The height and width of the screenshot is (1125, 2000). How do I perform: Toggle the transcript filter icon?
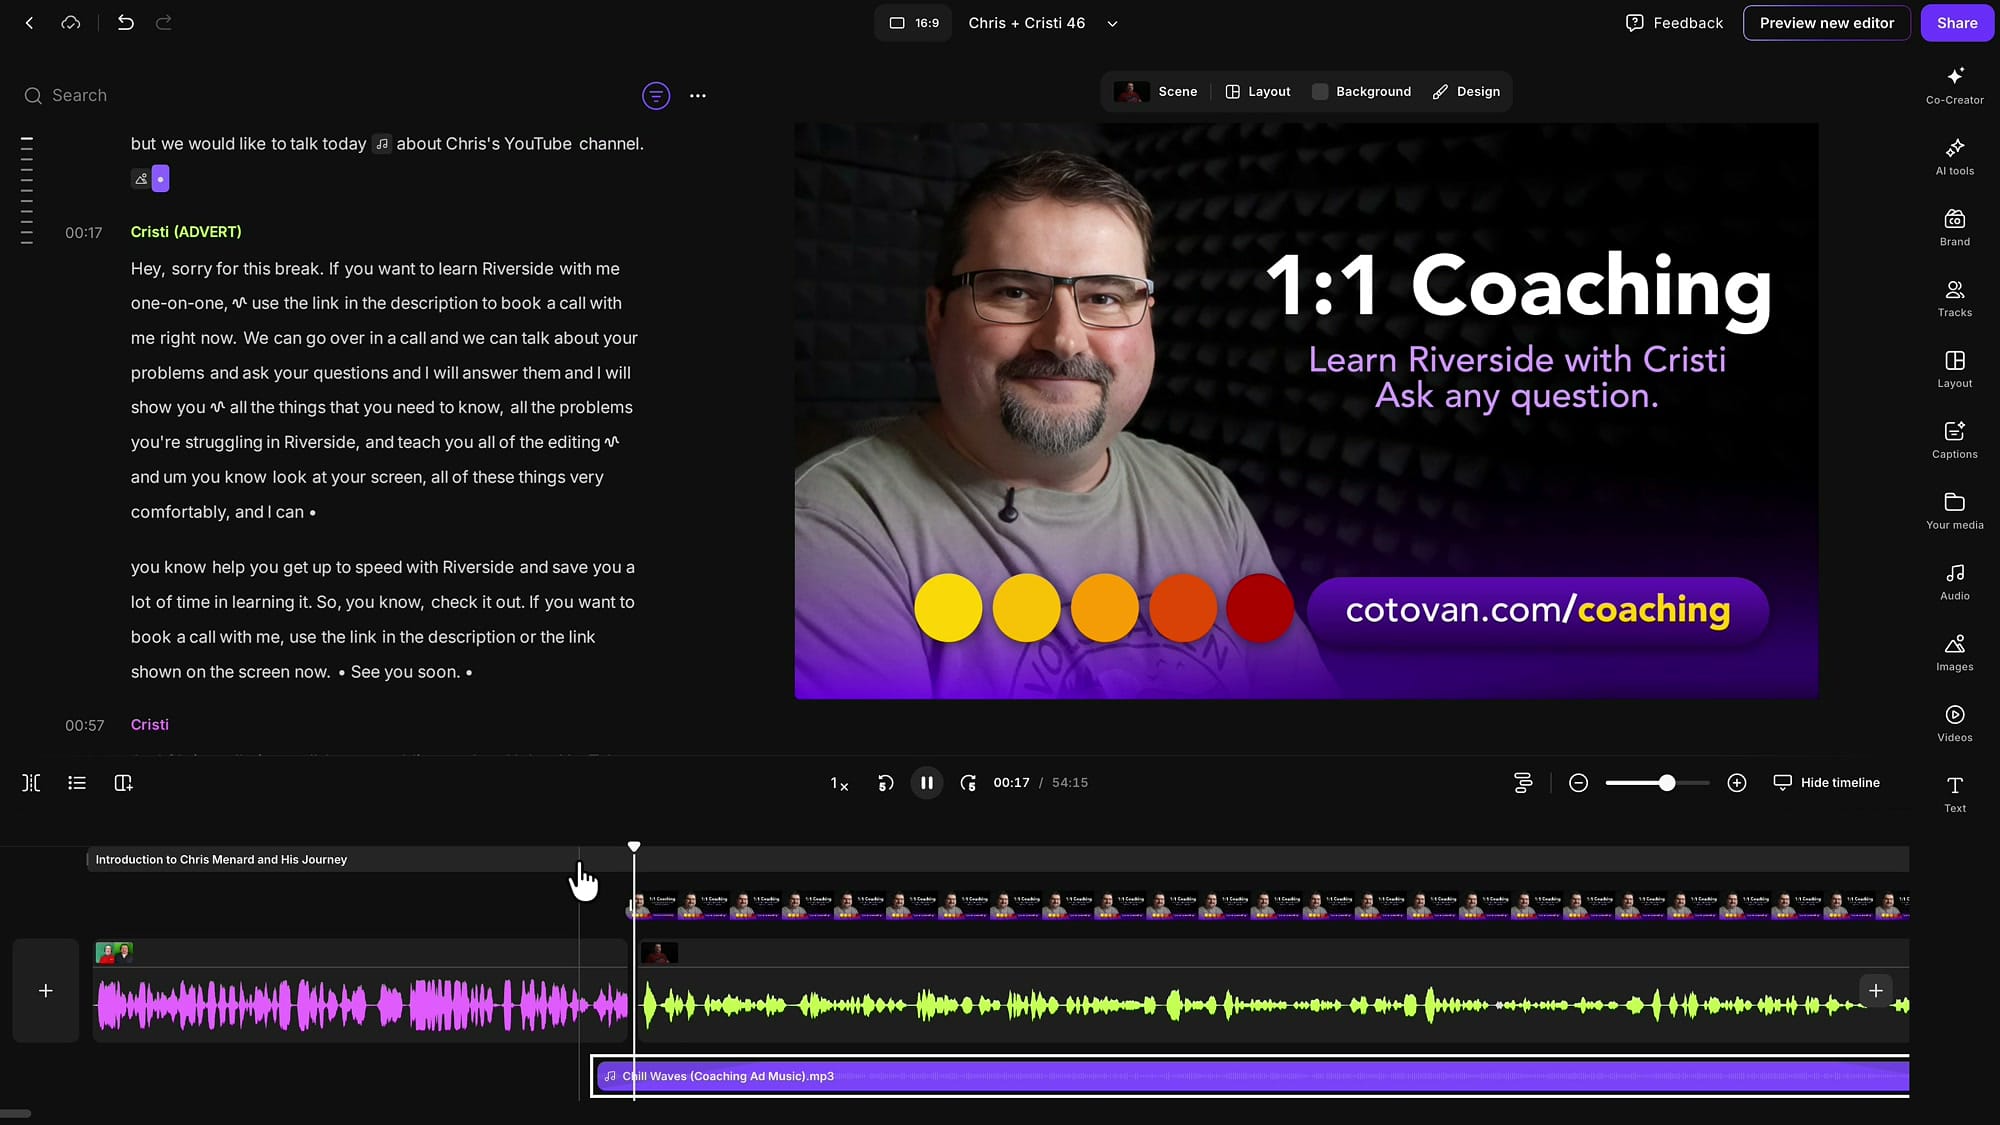[656, 96]
